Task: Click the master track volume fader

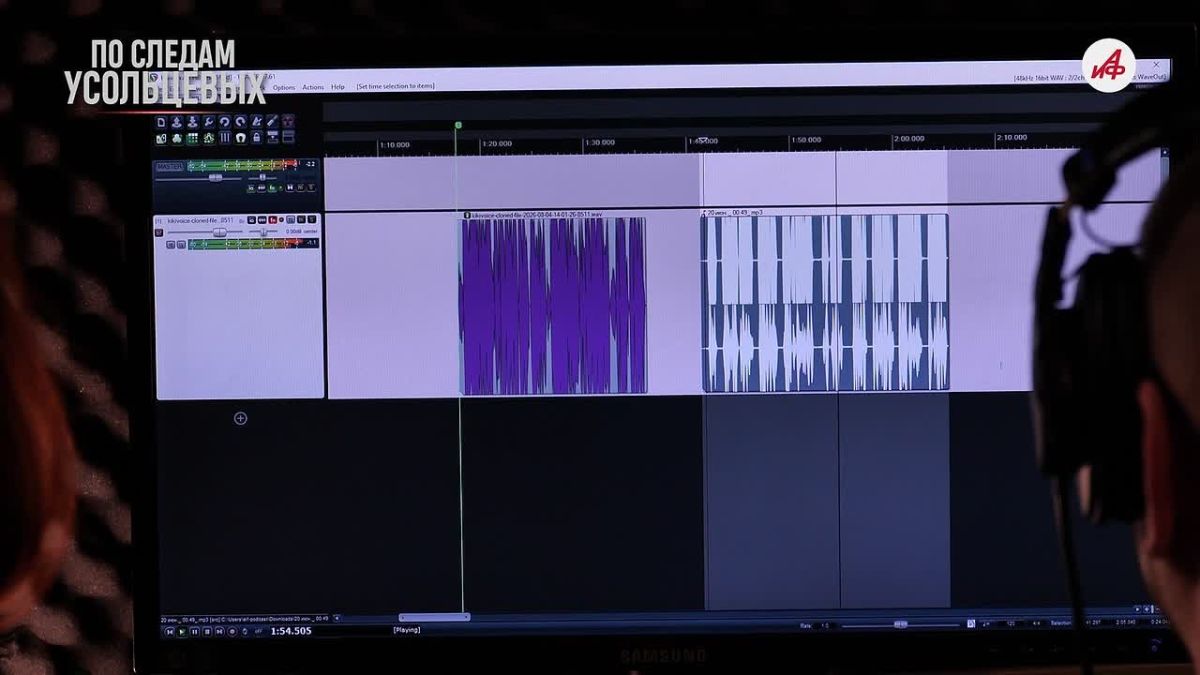Action: click(216, 178)
